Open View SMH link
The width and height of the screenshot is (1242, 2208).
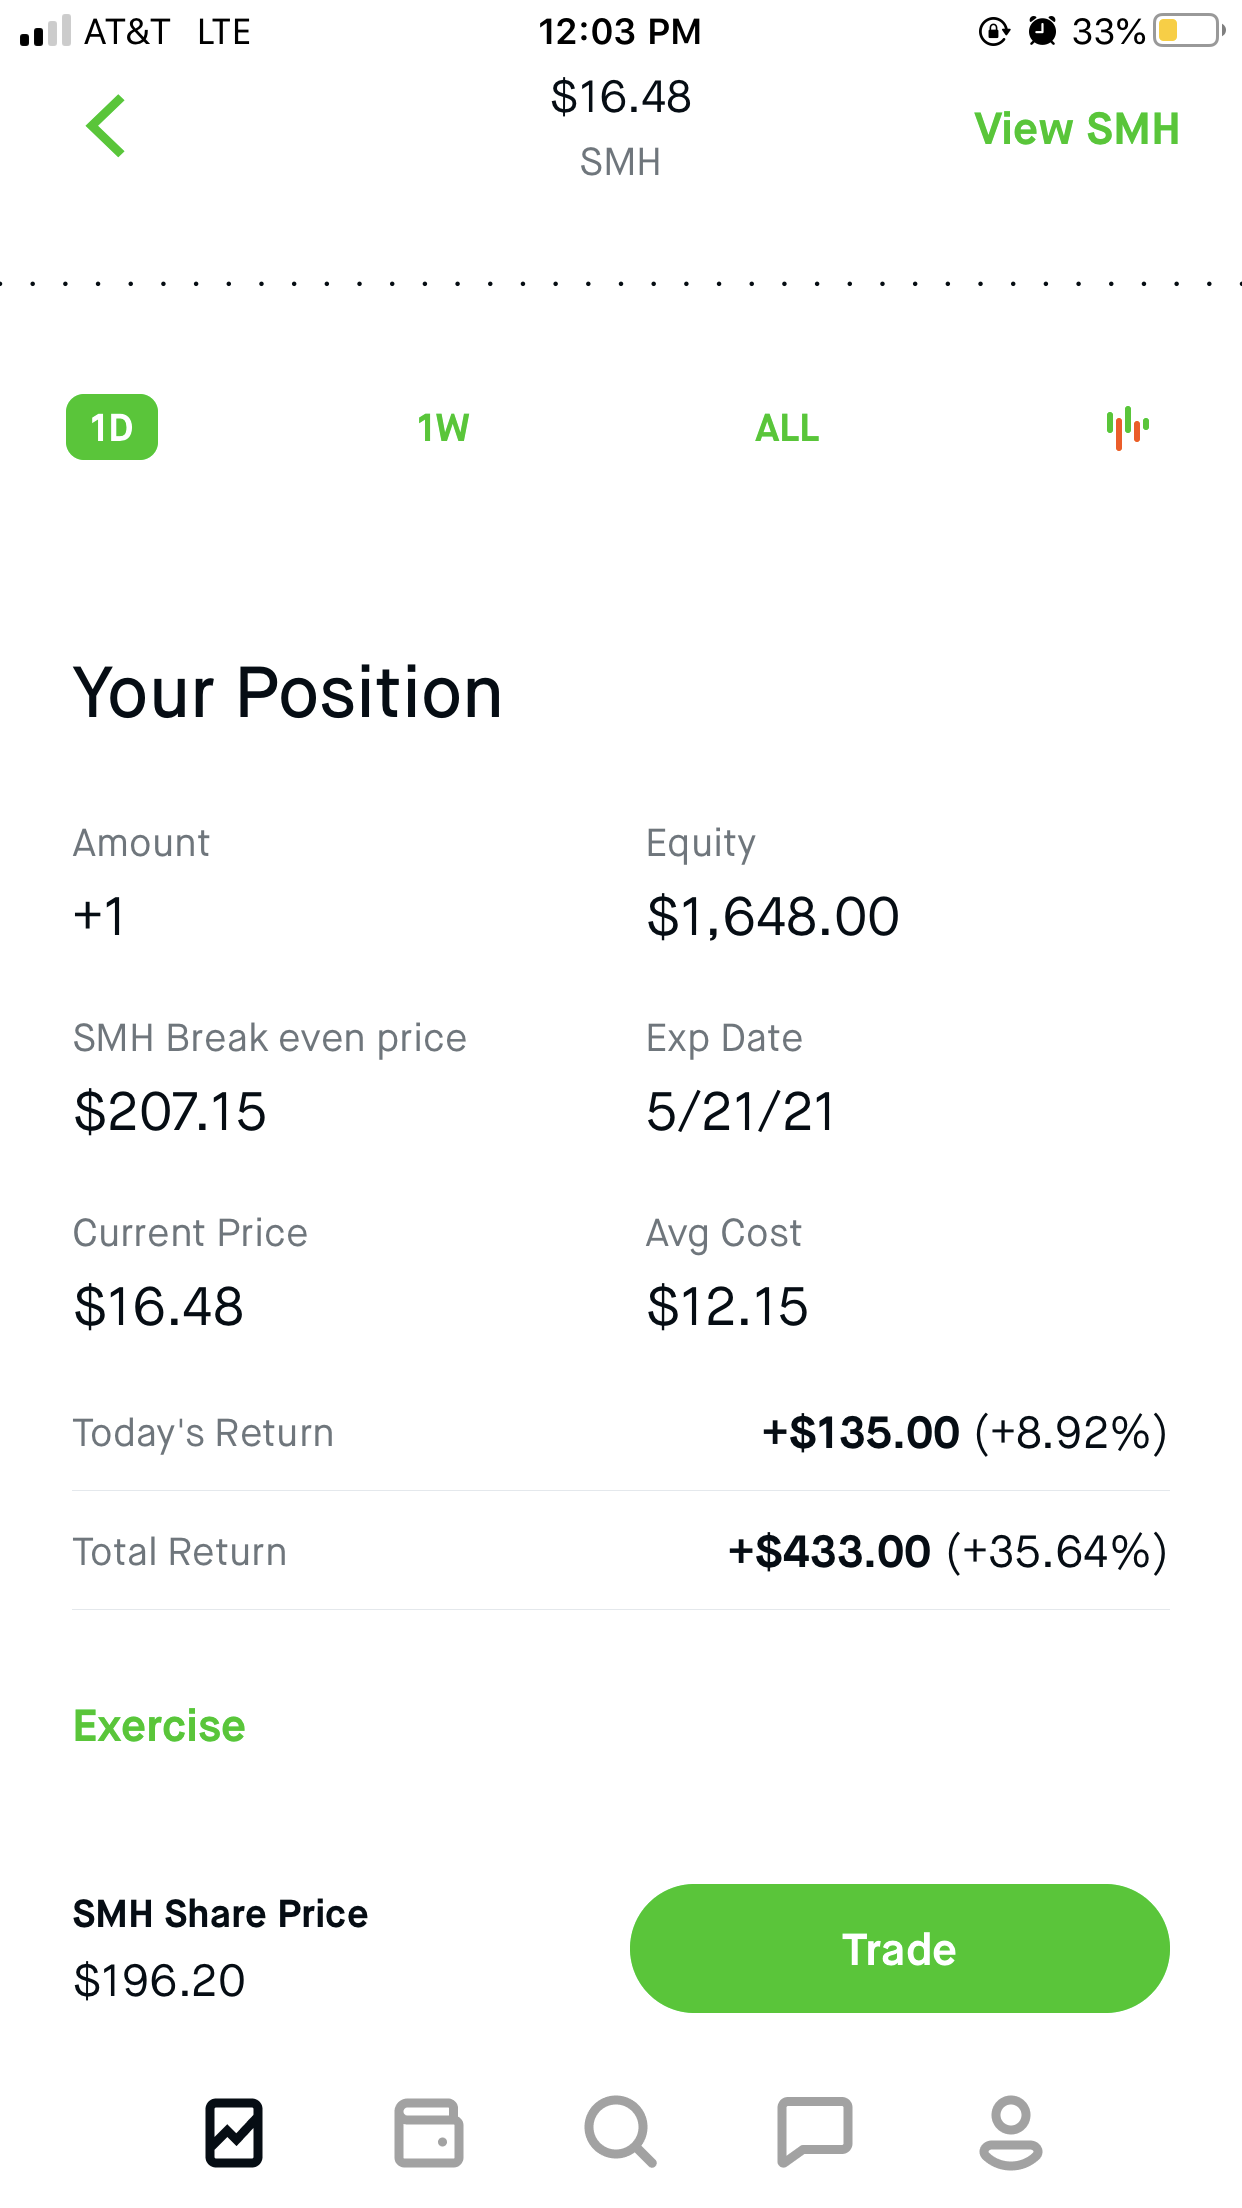tap(1076, 129)
